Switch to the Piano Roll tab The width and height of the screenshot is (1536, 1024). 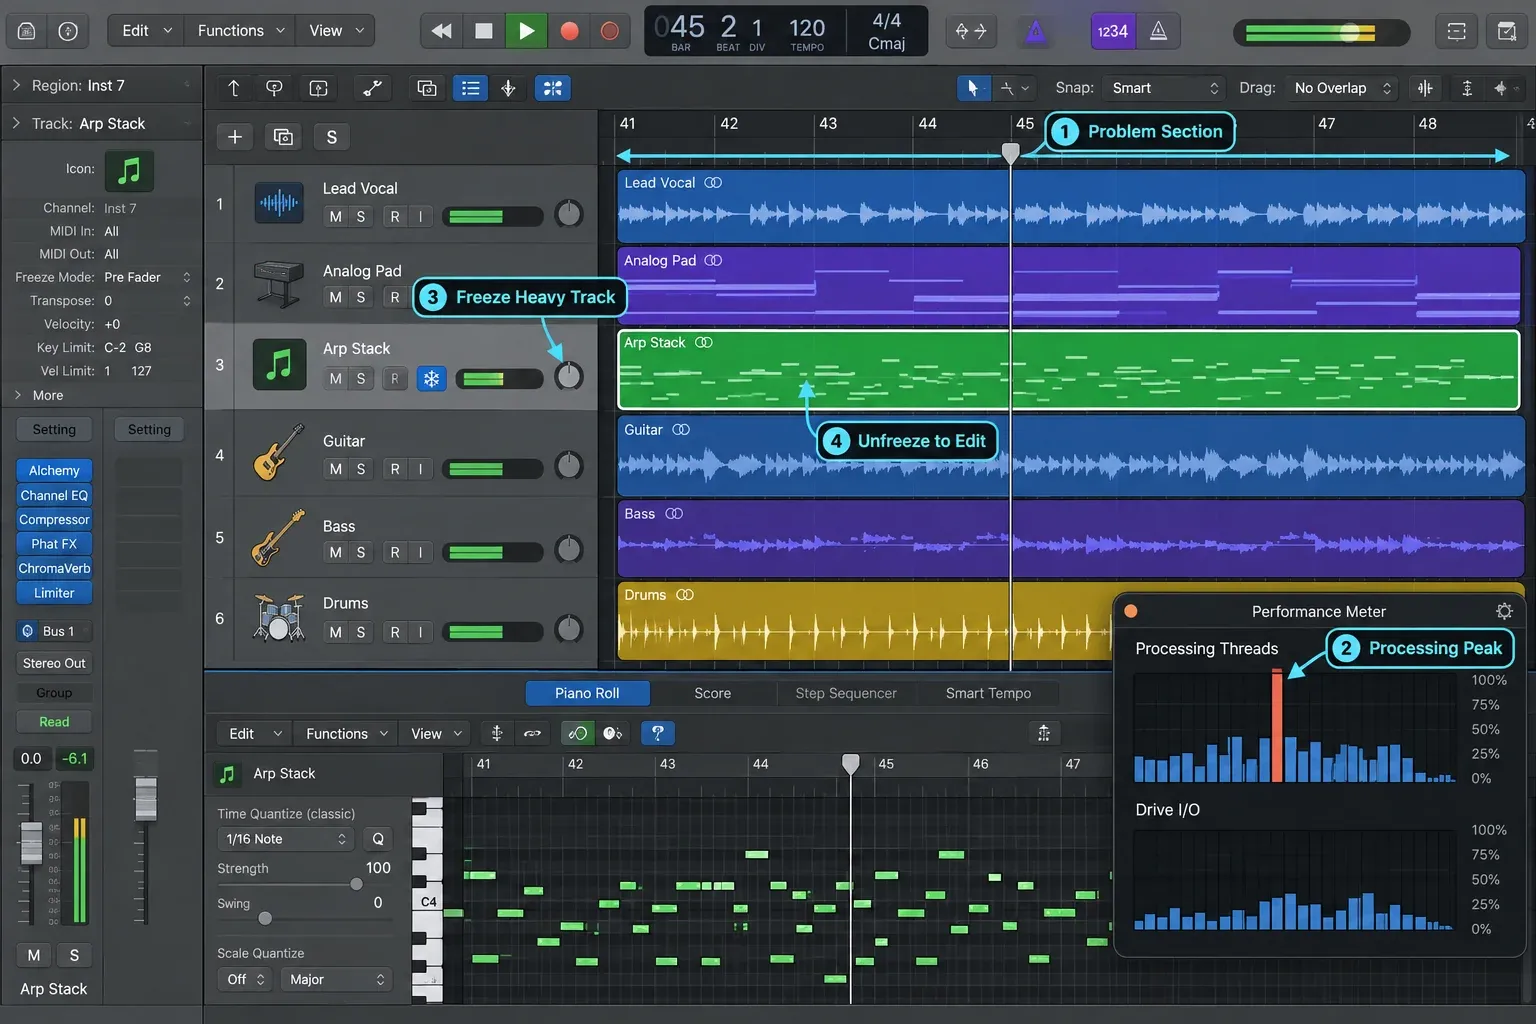coord(587,693)
